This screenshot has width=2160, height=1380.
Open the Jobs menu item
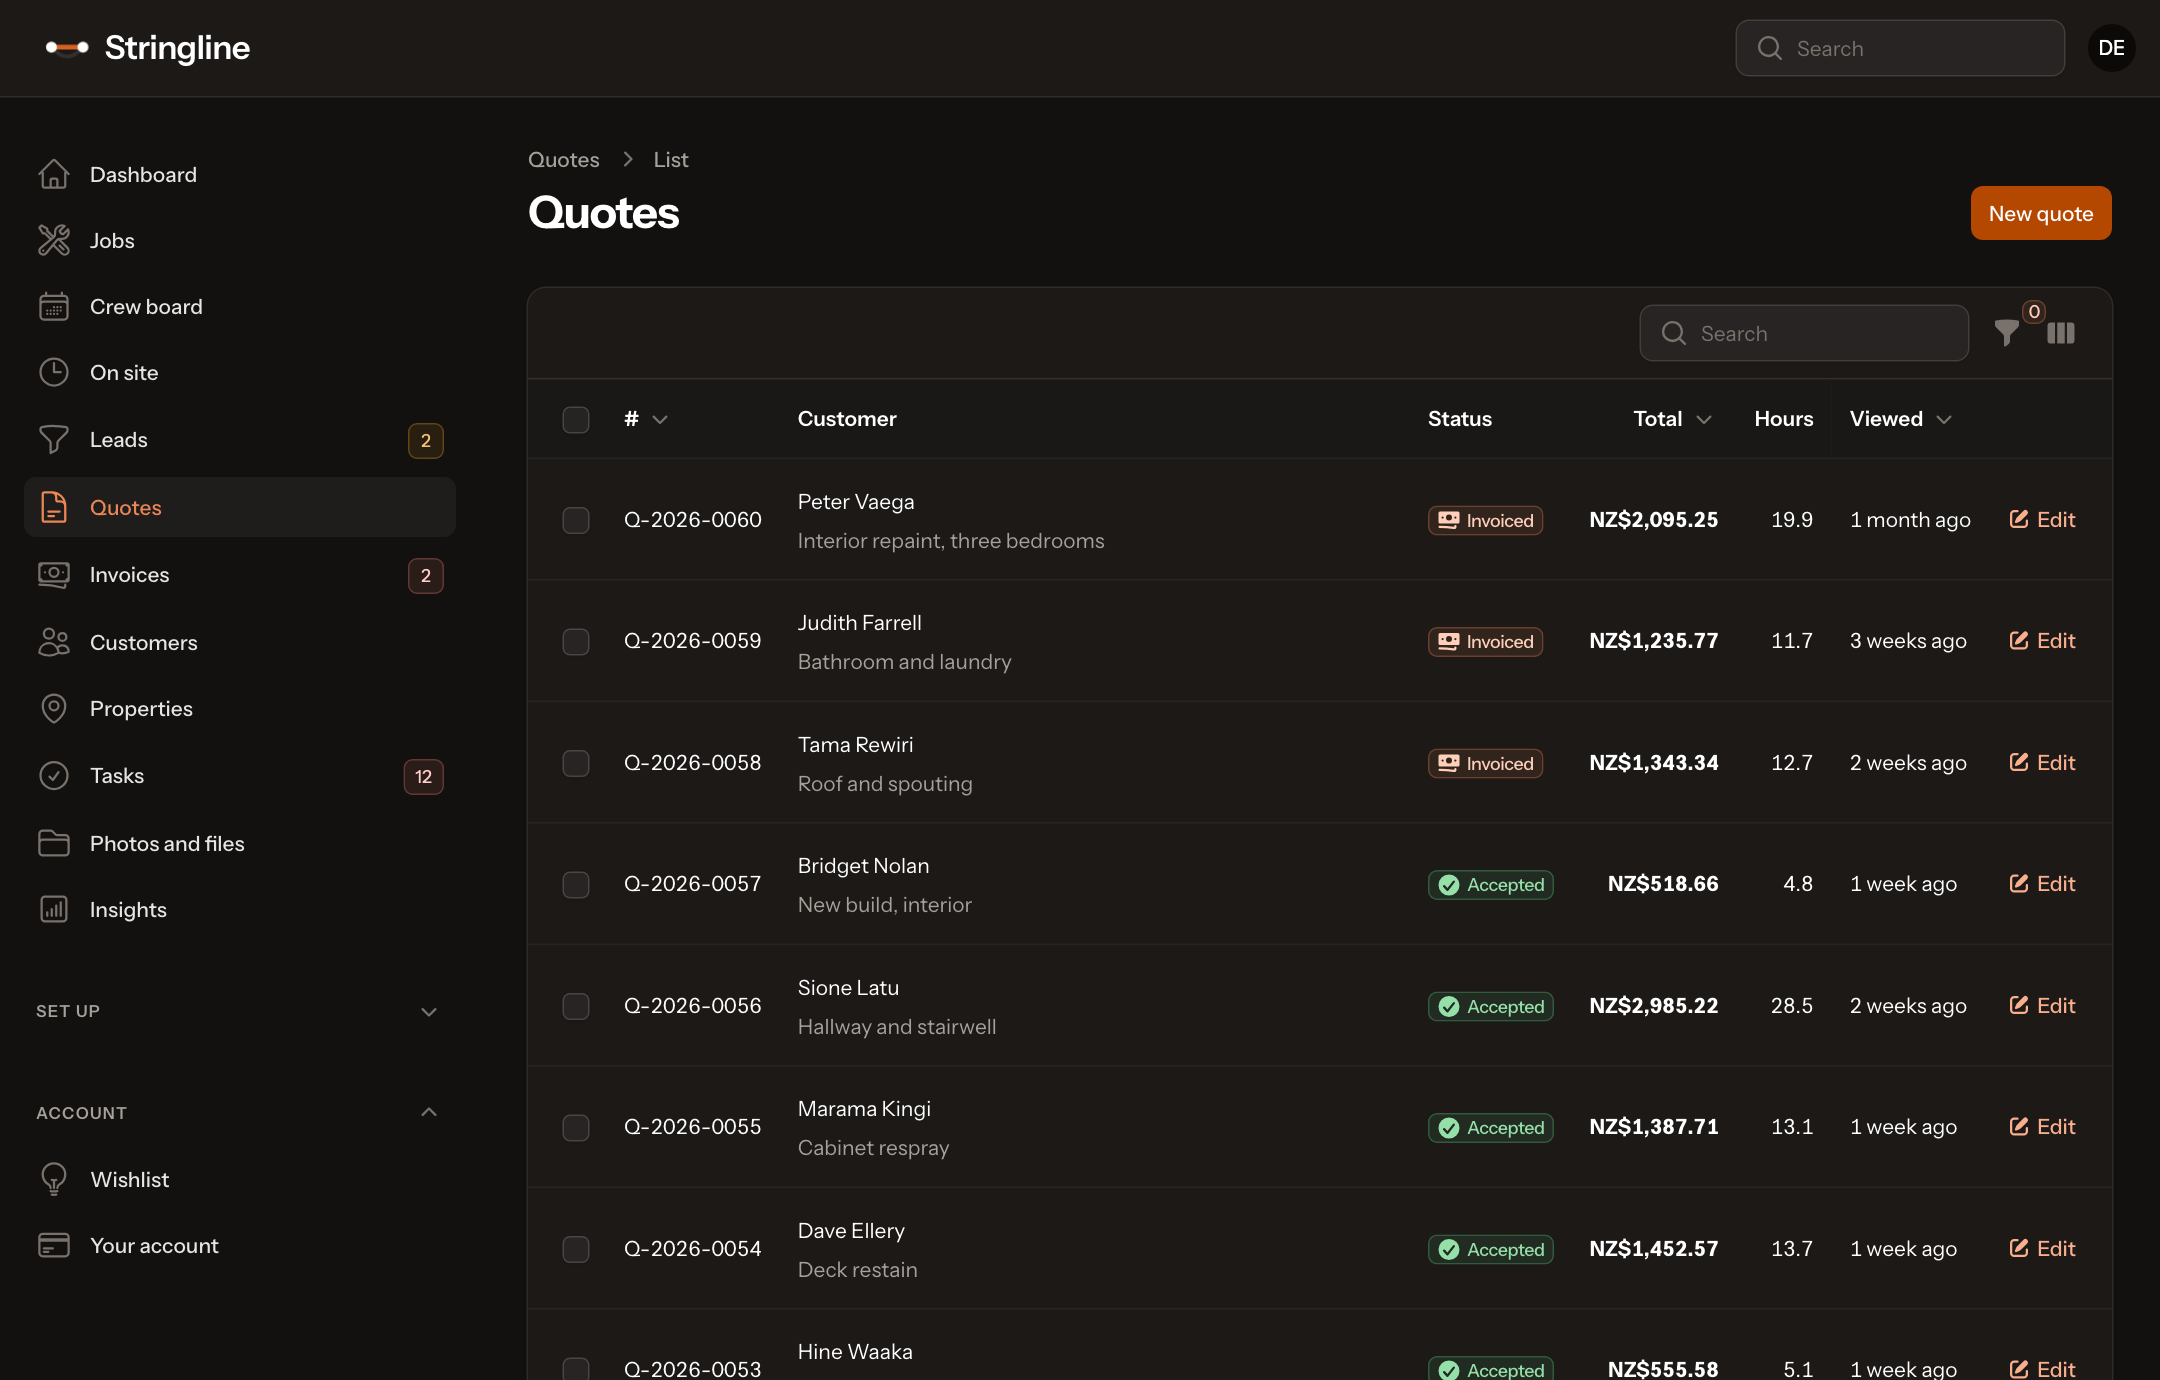point(240,240)
